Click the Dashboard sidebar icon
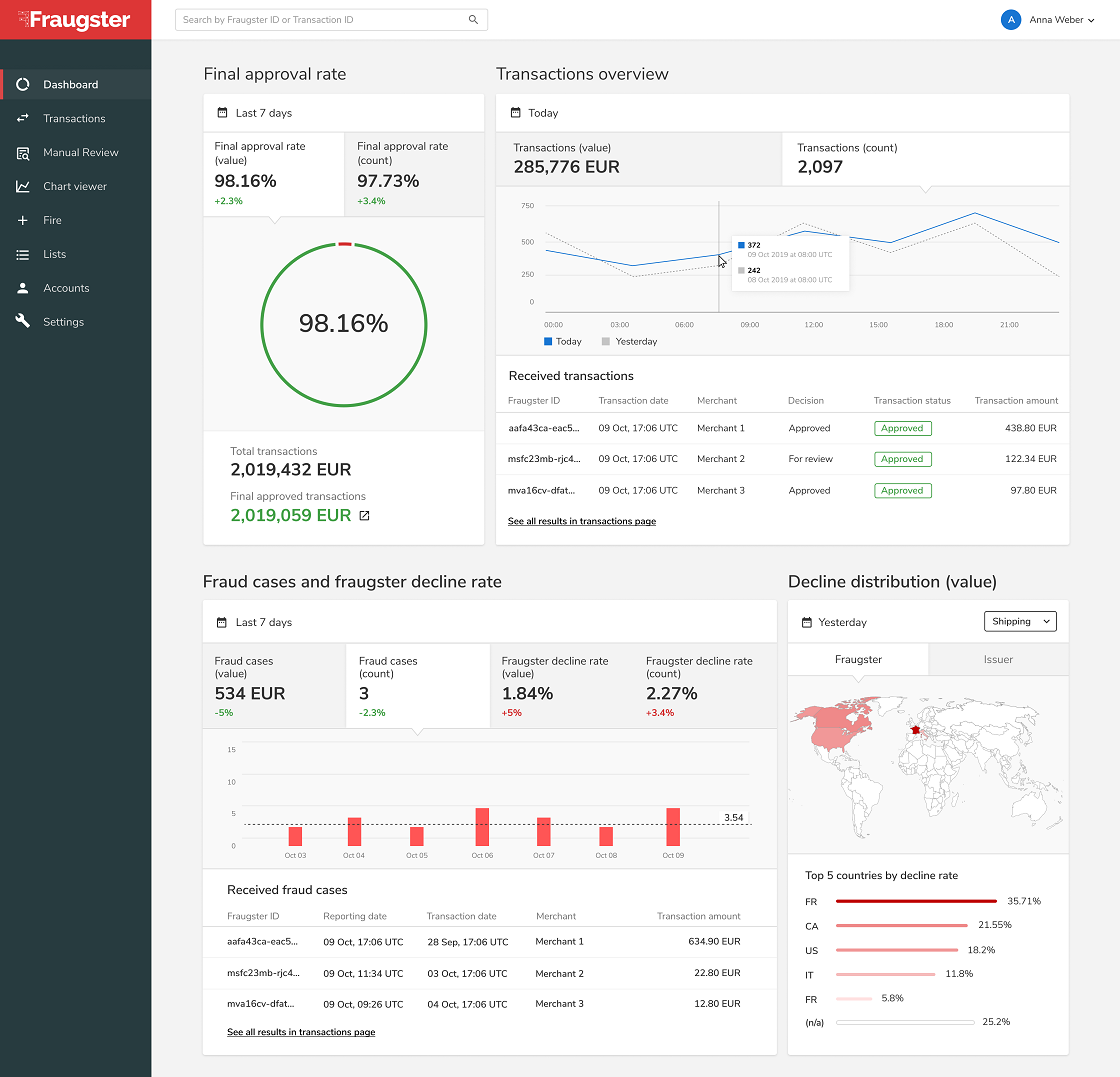 [x=23, y=85]
